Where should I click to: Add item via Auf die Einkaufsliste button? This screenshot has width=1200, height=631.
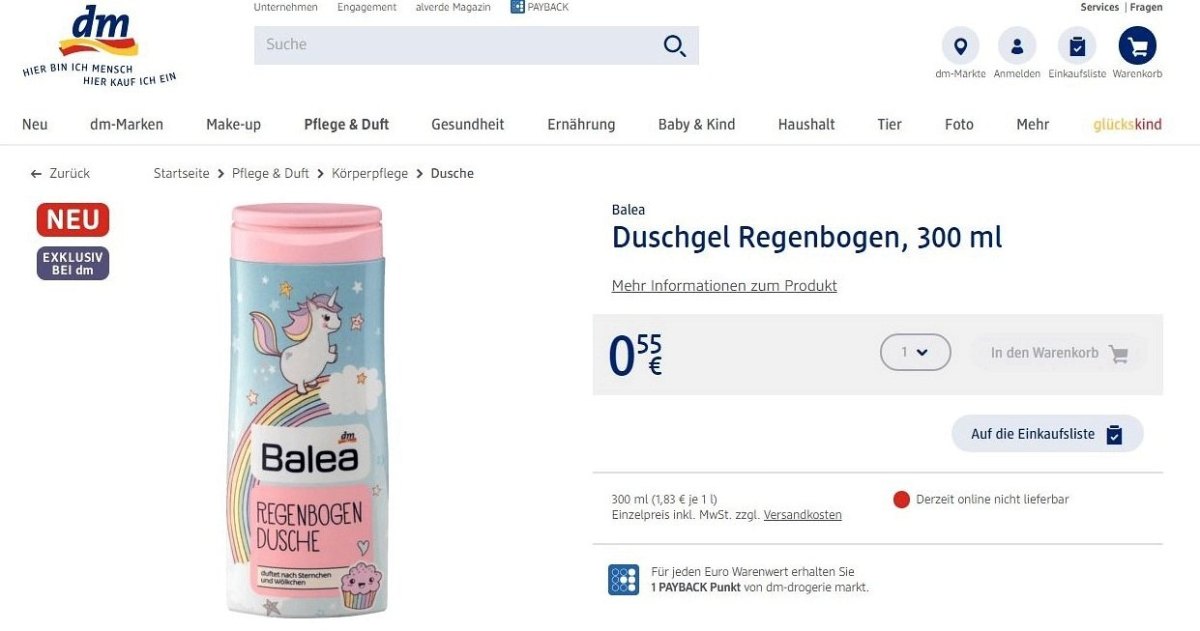[1047, 434]
